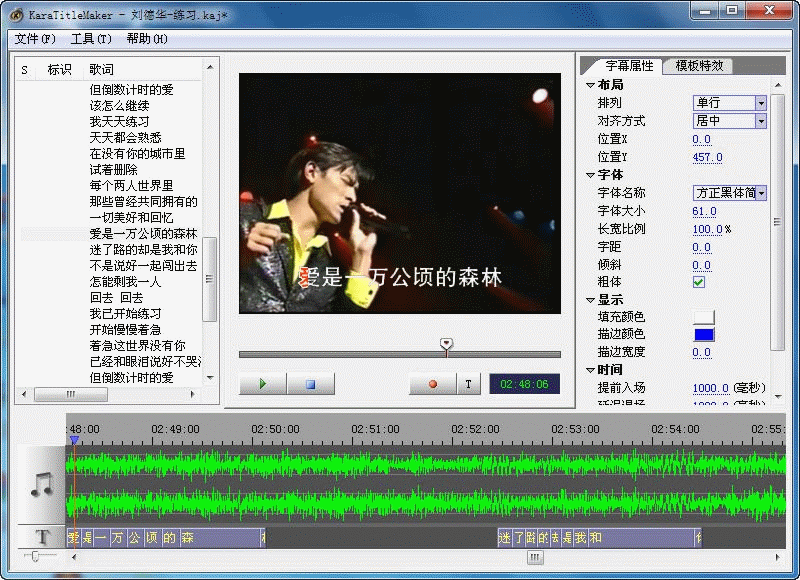Image resolution: width=800 pixels, height=580 pixels.
Task: Click the KaraTitleMaker app icon in title bar
Action: click(x=16, y=15)
